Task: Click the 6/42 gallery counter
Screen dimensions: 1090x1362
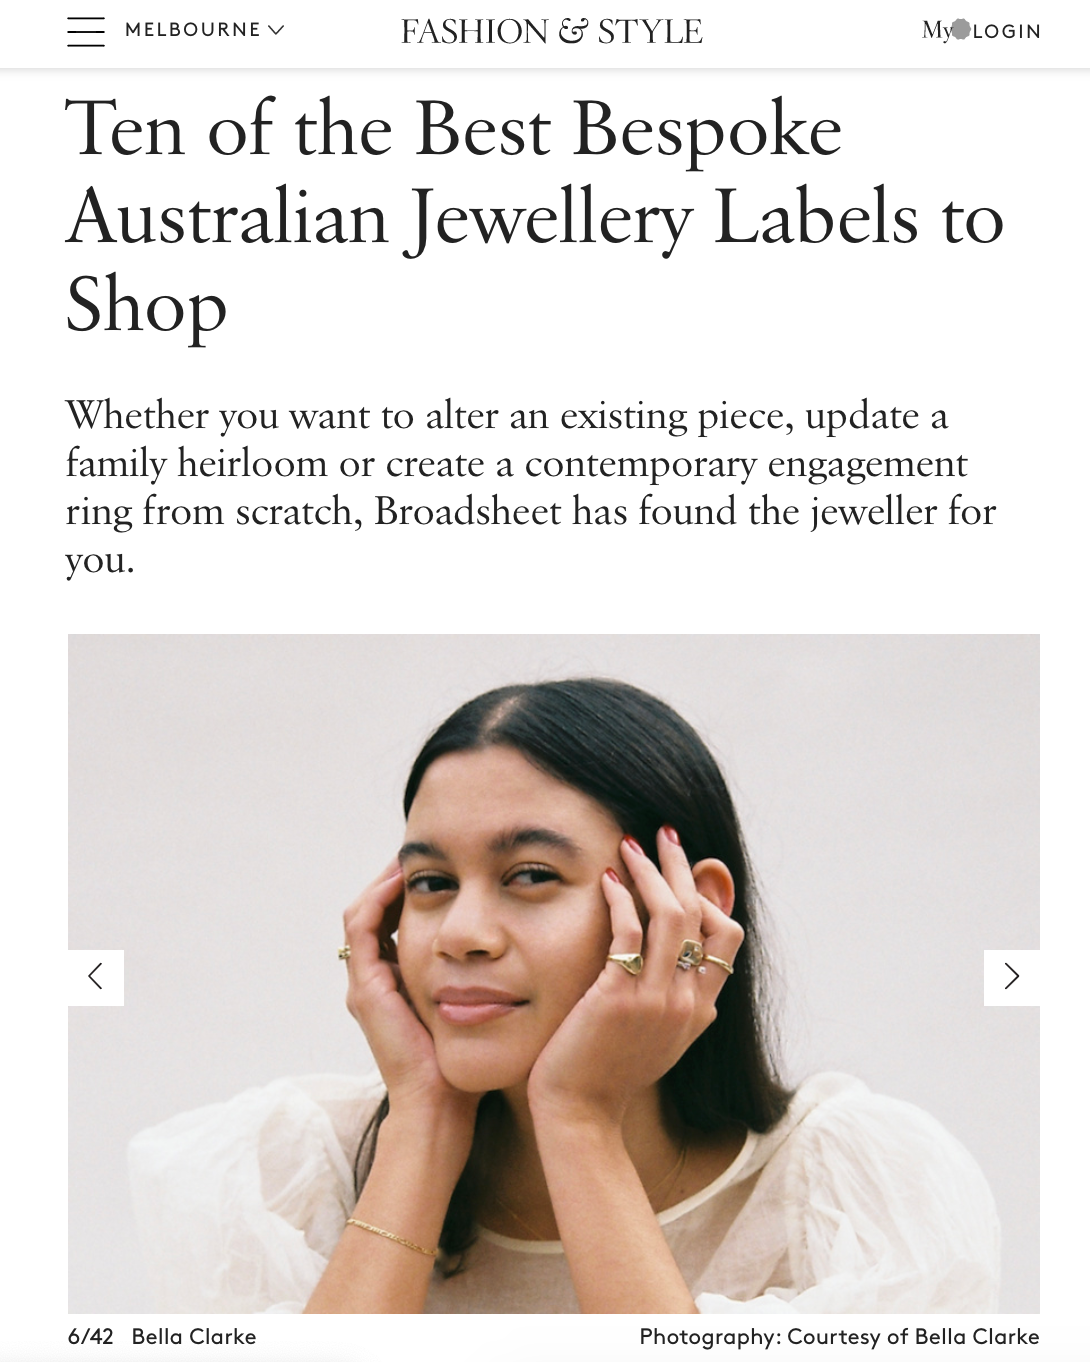Action: (x=90, y=1337)
